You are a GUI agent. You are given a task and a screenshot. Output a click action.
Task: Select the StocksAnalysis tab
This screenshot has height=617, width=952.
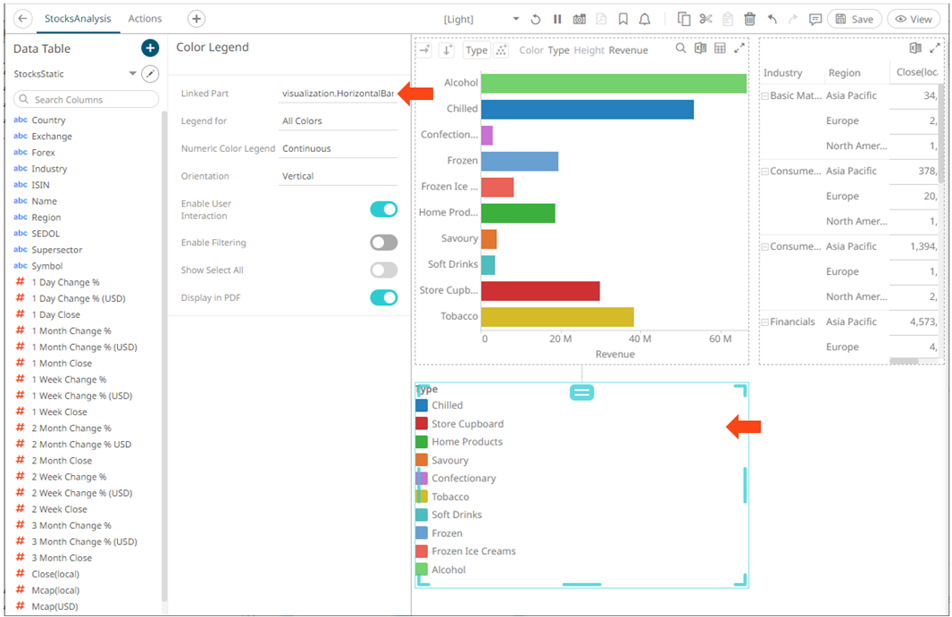pos(79,19)
